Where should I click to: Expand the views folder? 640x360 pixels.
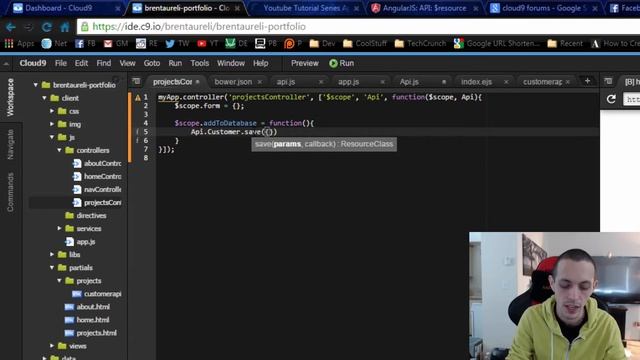click(52, 346)
